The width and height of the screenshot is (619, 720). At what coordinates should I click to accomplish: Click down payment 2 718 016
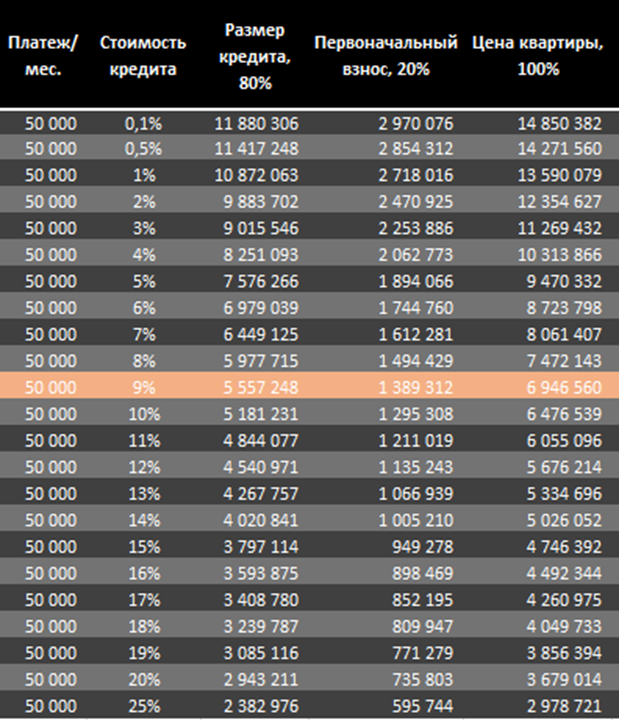click(x=416, y=175)
